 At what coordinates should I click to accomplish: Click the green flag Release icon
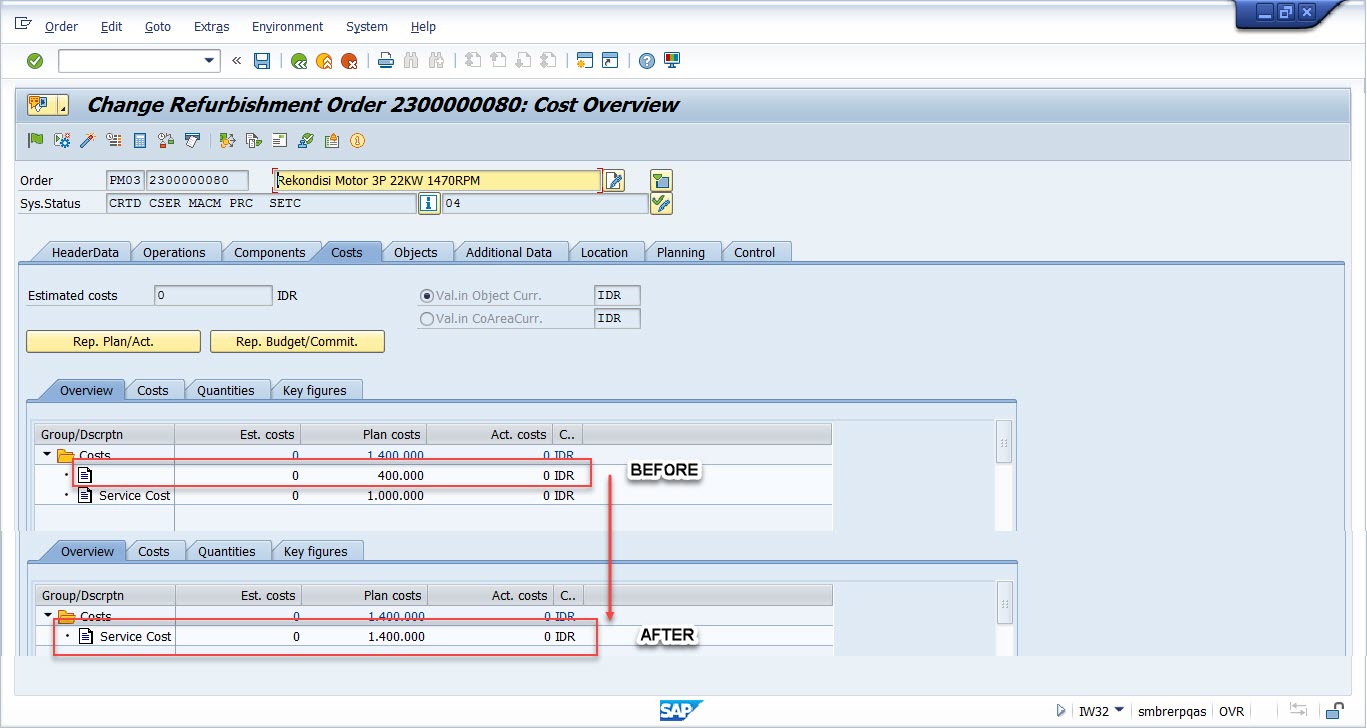click(36, 140)
